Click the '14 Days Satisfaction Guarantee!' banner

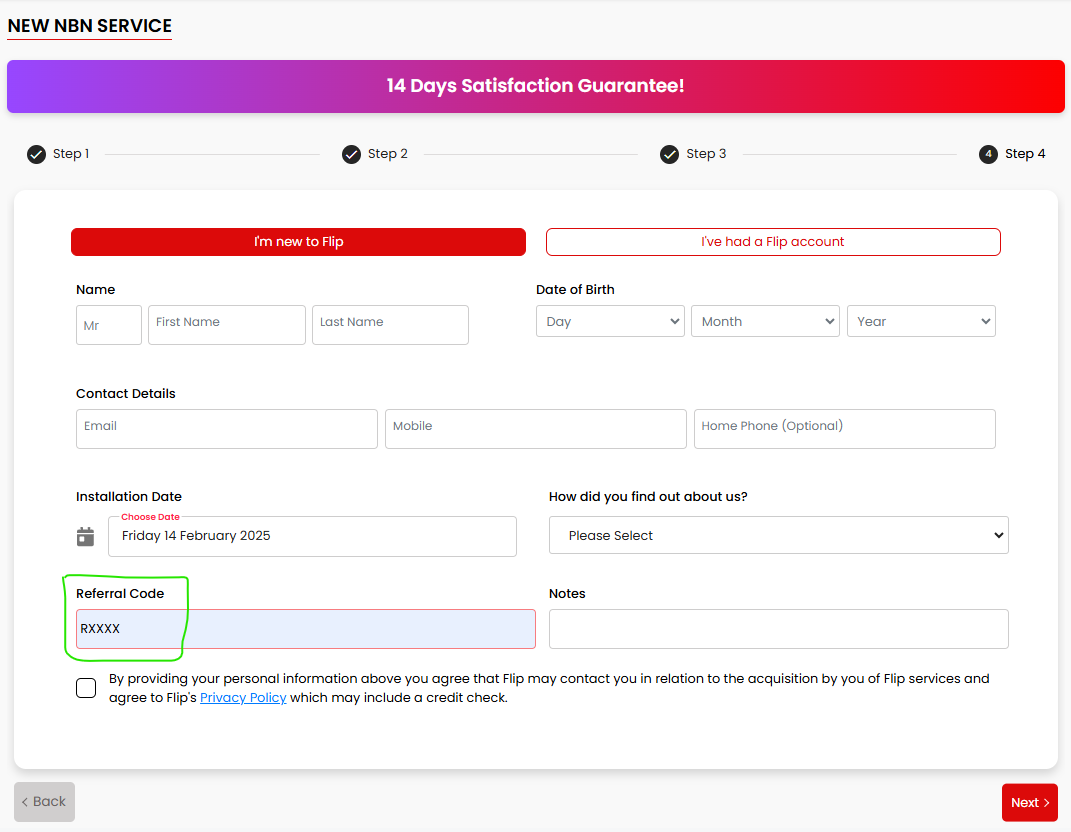536,86
